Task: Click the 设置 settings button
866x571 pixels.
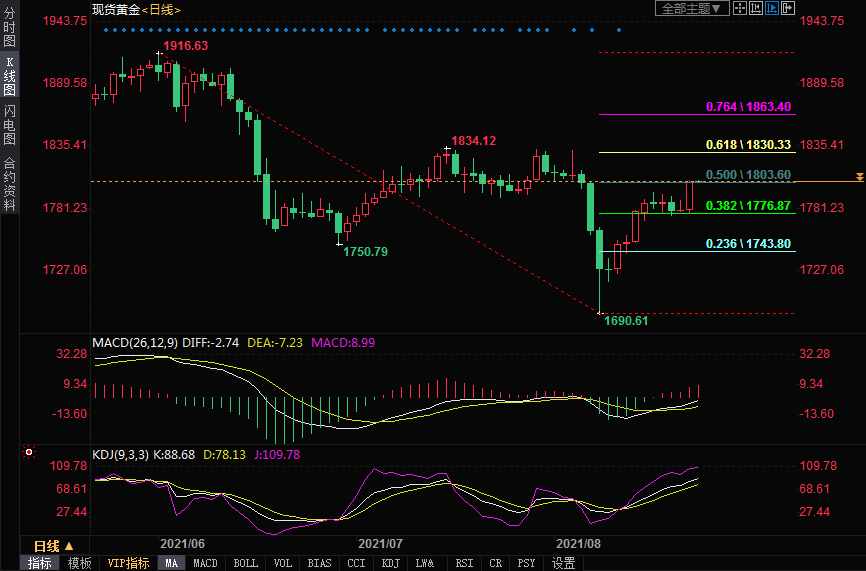Action: coord(563,564)
